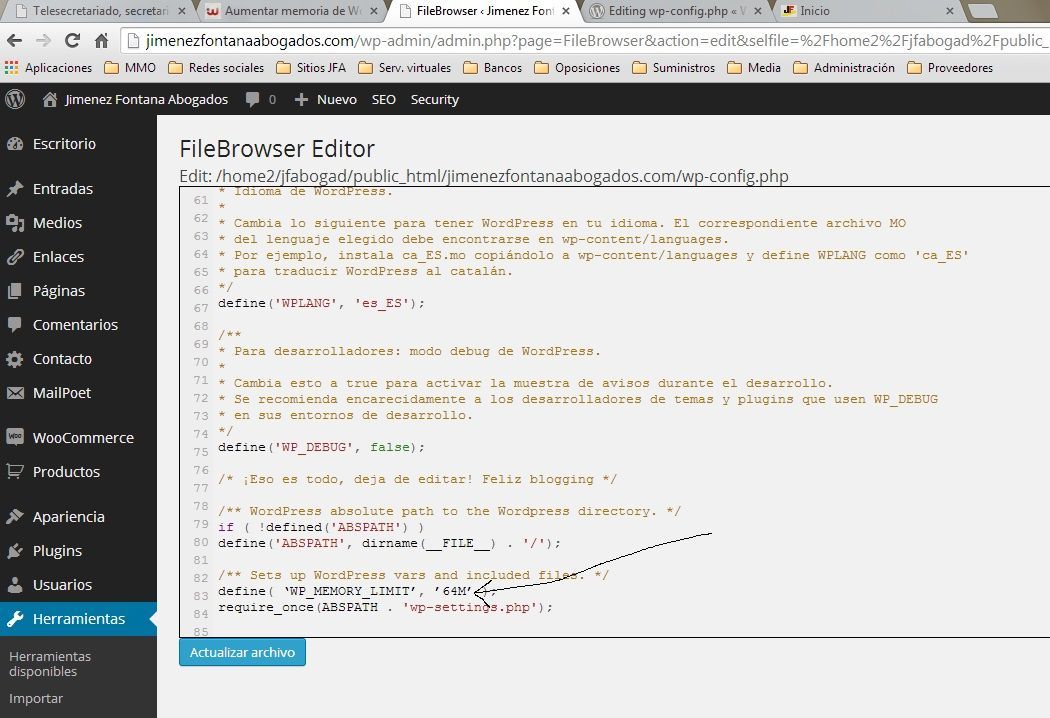Image resolution: width=1050 pixels, height=718 pixels.
Task: Close the Inicio browser tab
Action: coord(950,11)
